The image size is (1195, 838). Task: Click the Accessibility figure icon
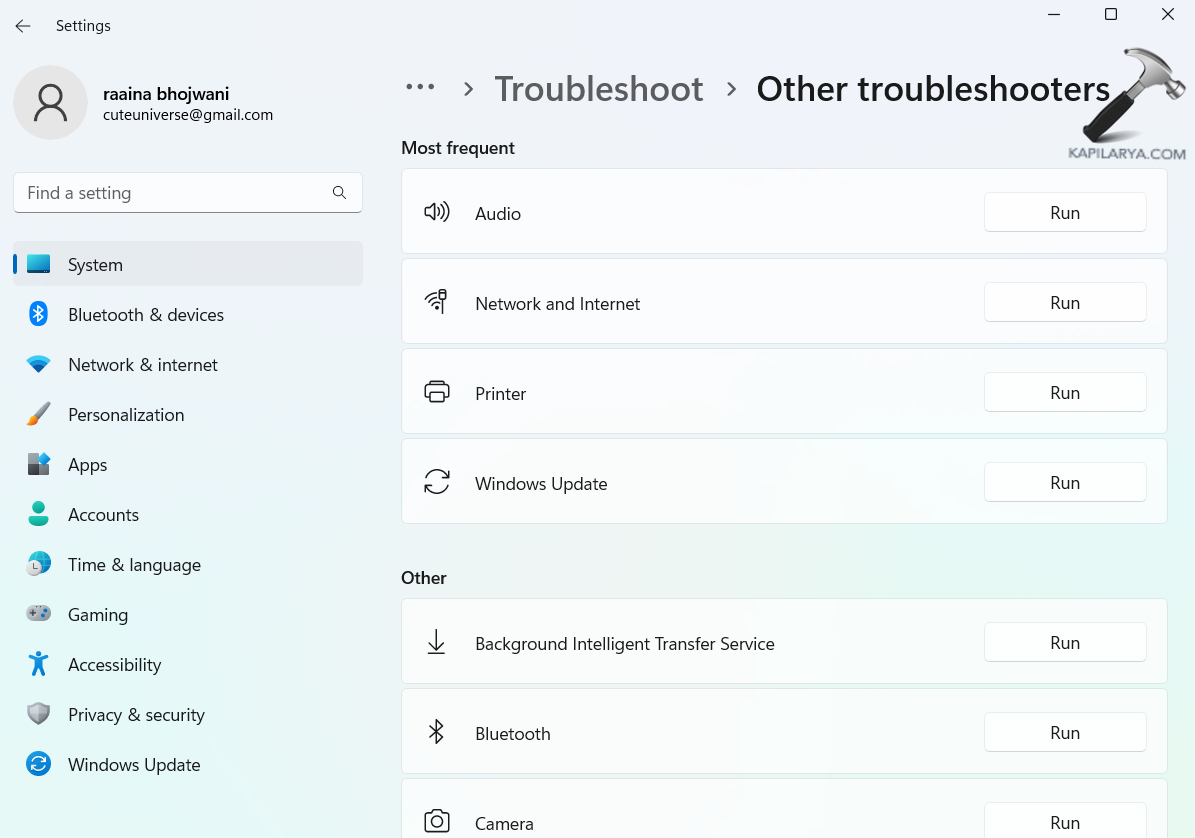point(38,664)
